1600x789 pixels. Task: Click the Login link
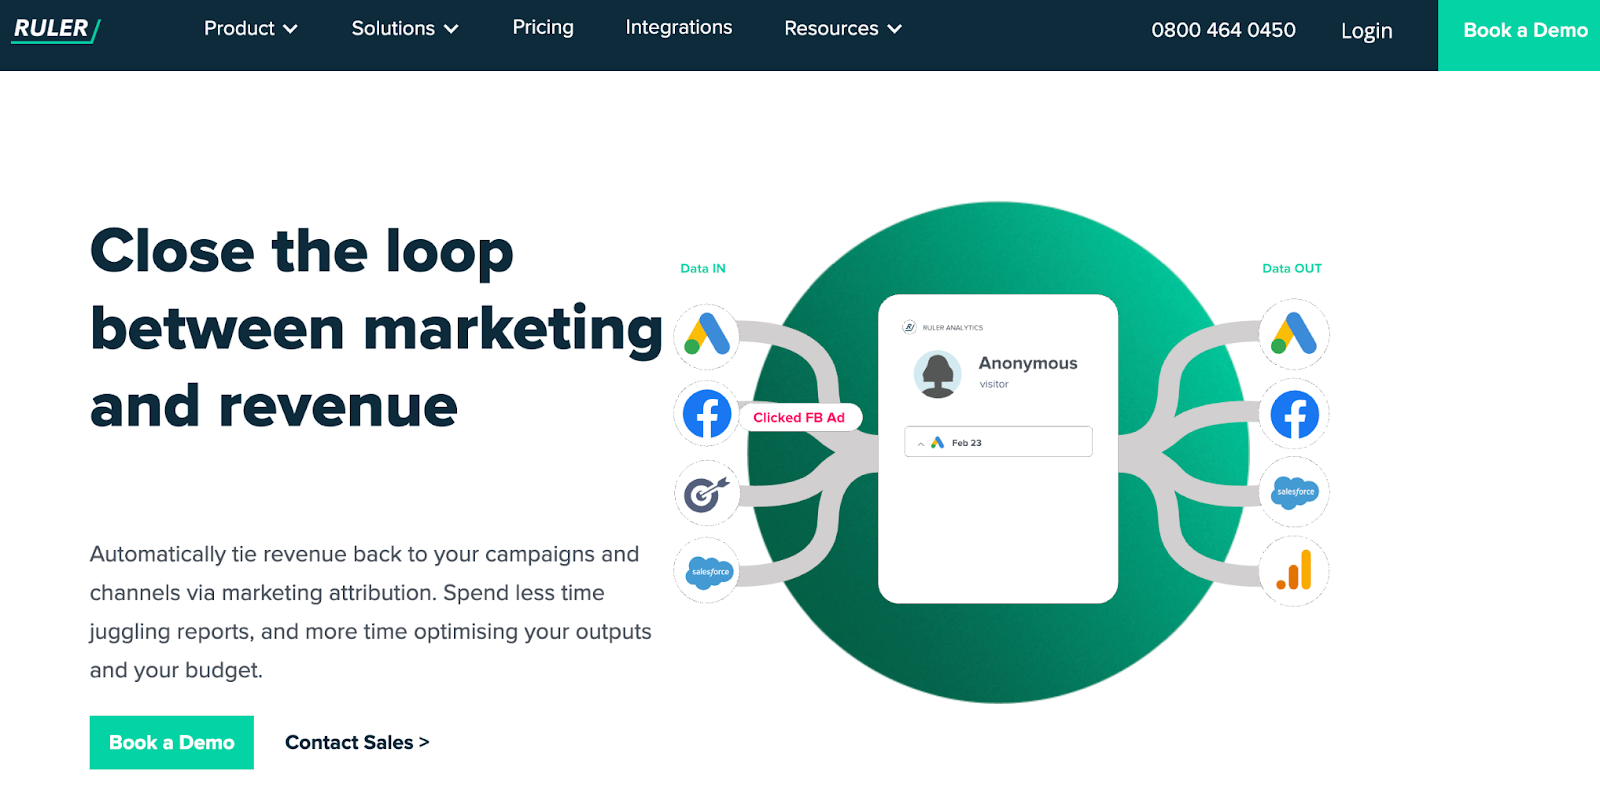[1367, 31]
